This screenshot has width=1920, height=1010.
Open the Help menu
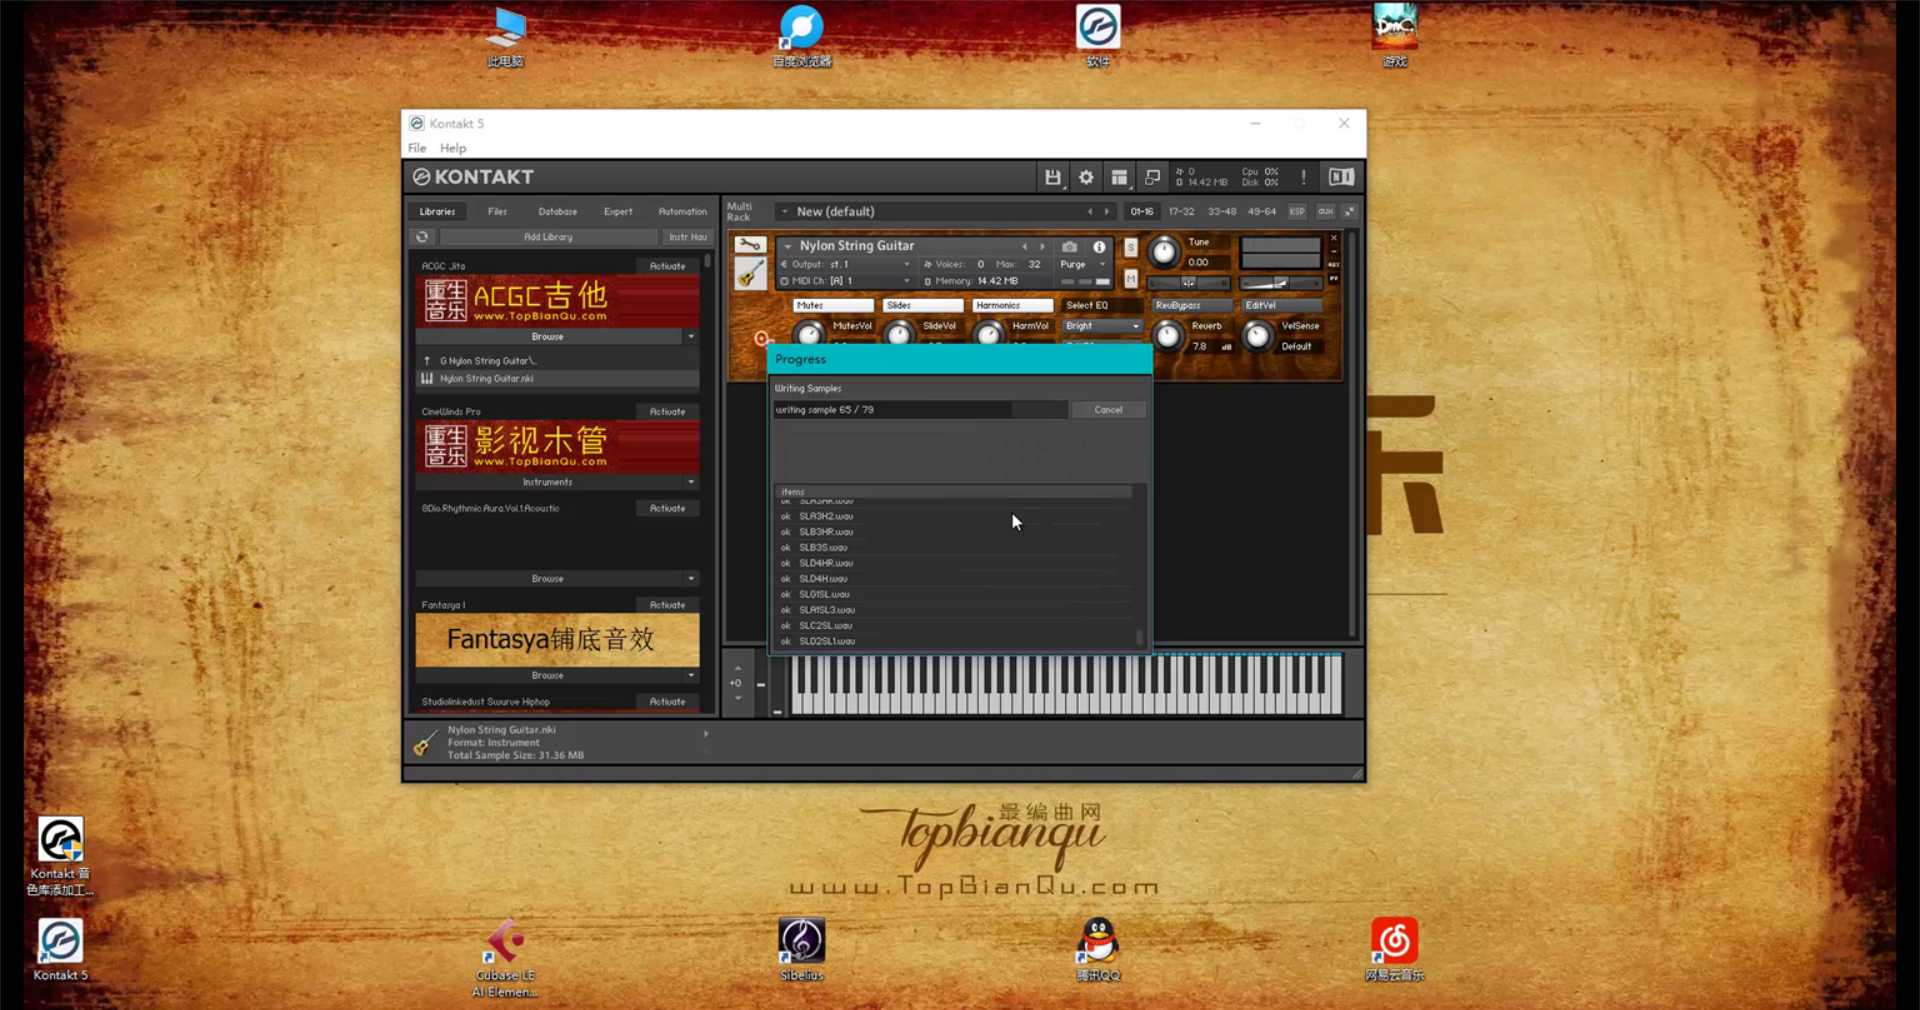[x=453, y=148]
